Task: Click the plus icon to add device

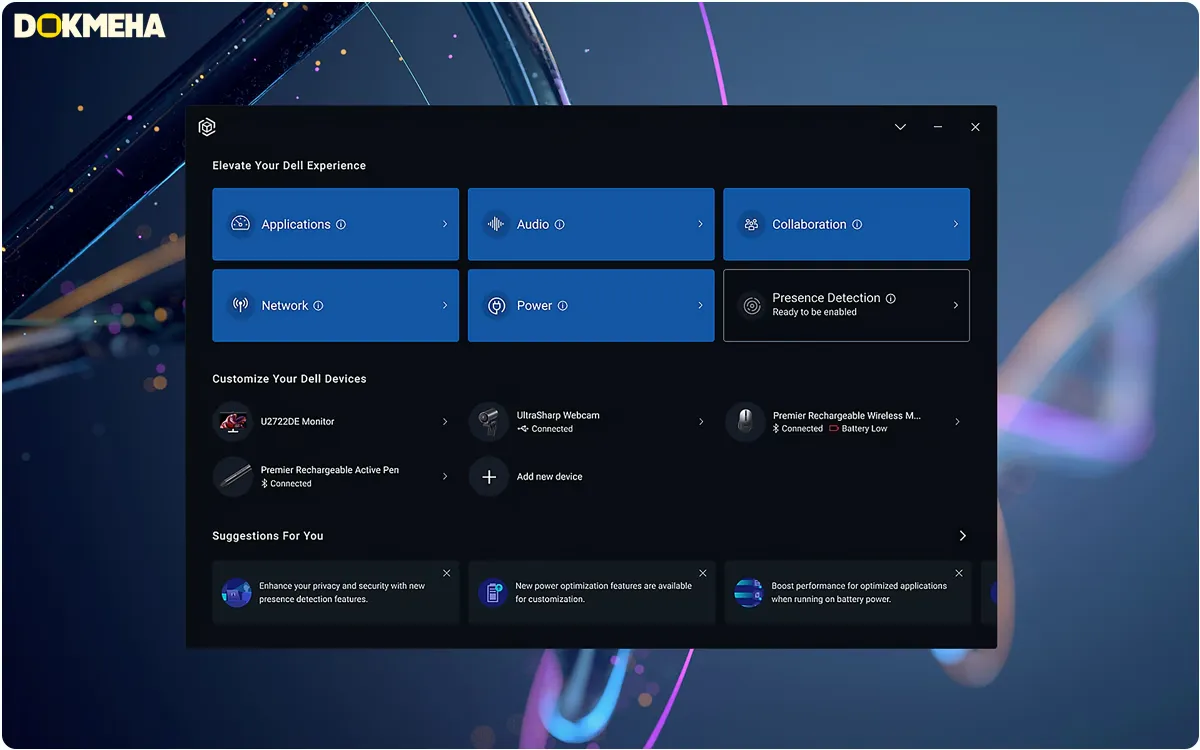Action: click(489, 477)
